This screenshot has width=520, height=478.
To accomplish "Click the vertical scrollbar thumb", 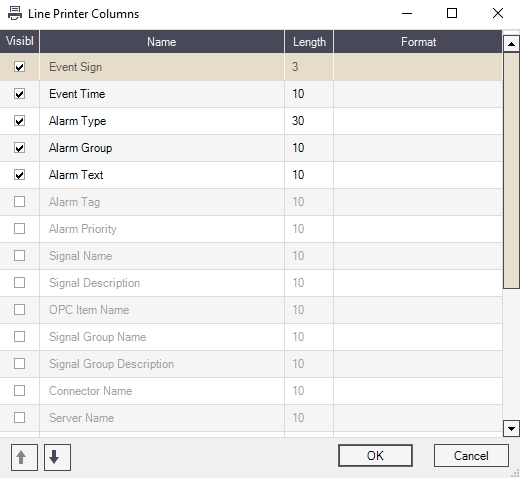I will (x=511, y=170).
